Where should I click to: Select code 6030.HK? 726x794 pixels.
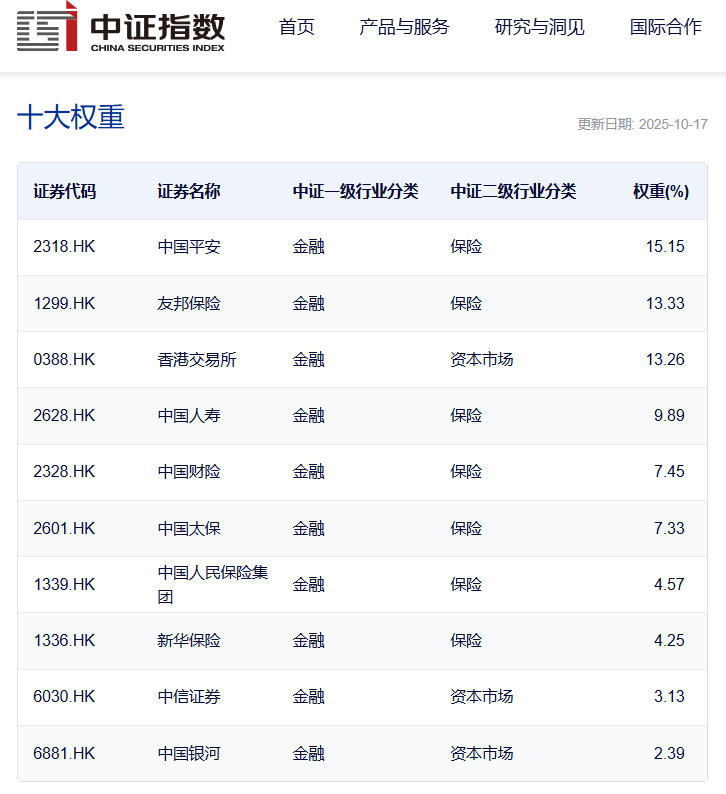point(64,697)
